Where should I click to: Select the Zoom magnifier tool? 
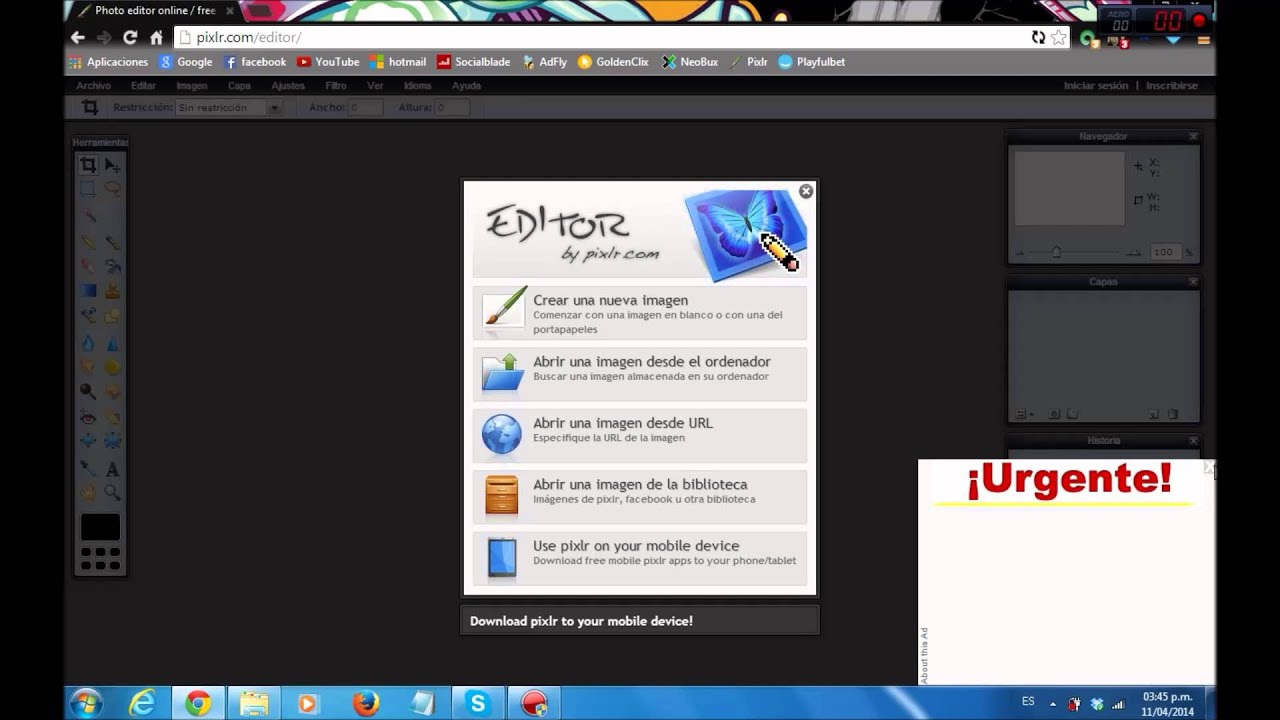pos(112,491)
